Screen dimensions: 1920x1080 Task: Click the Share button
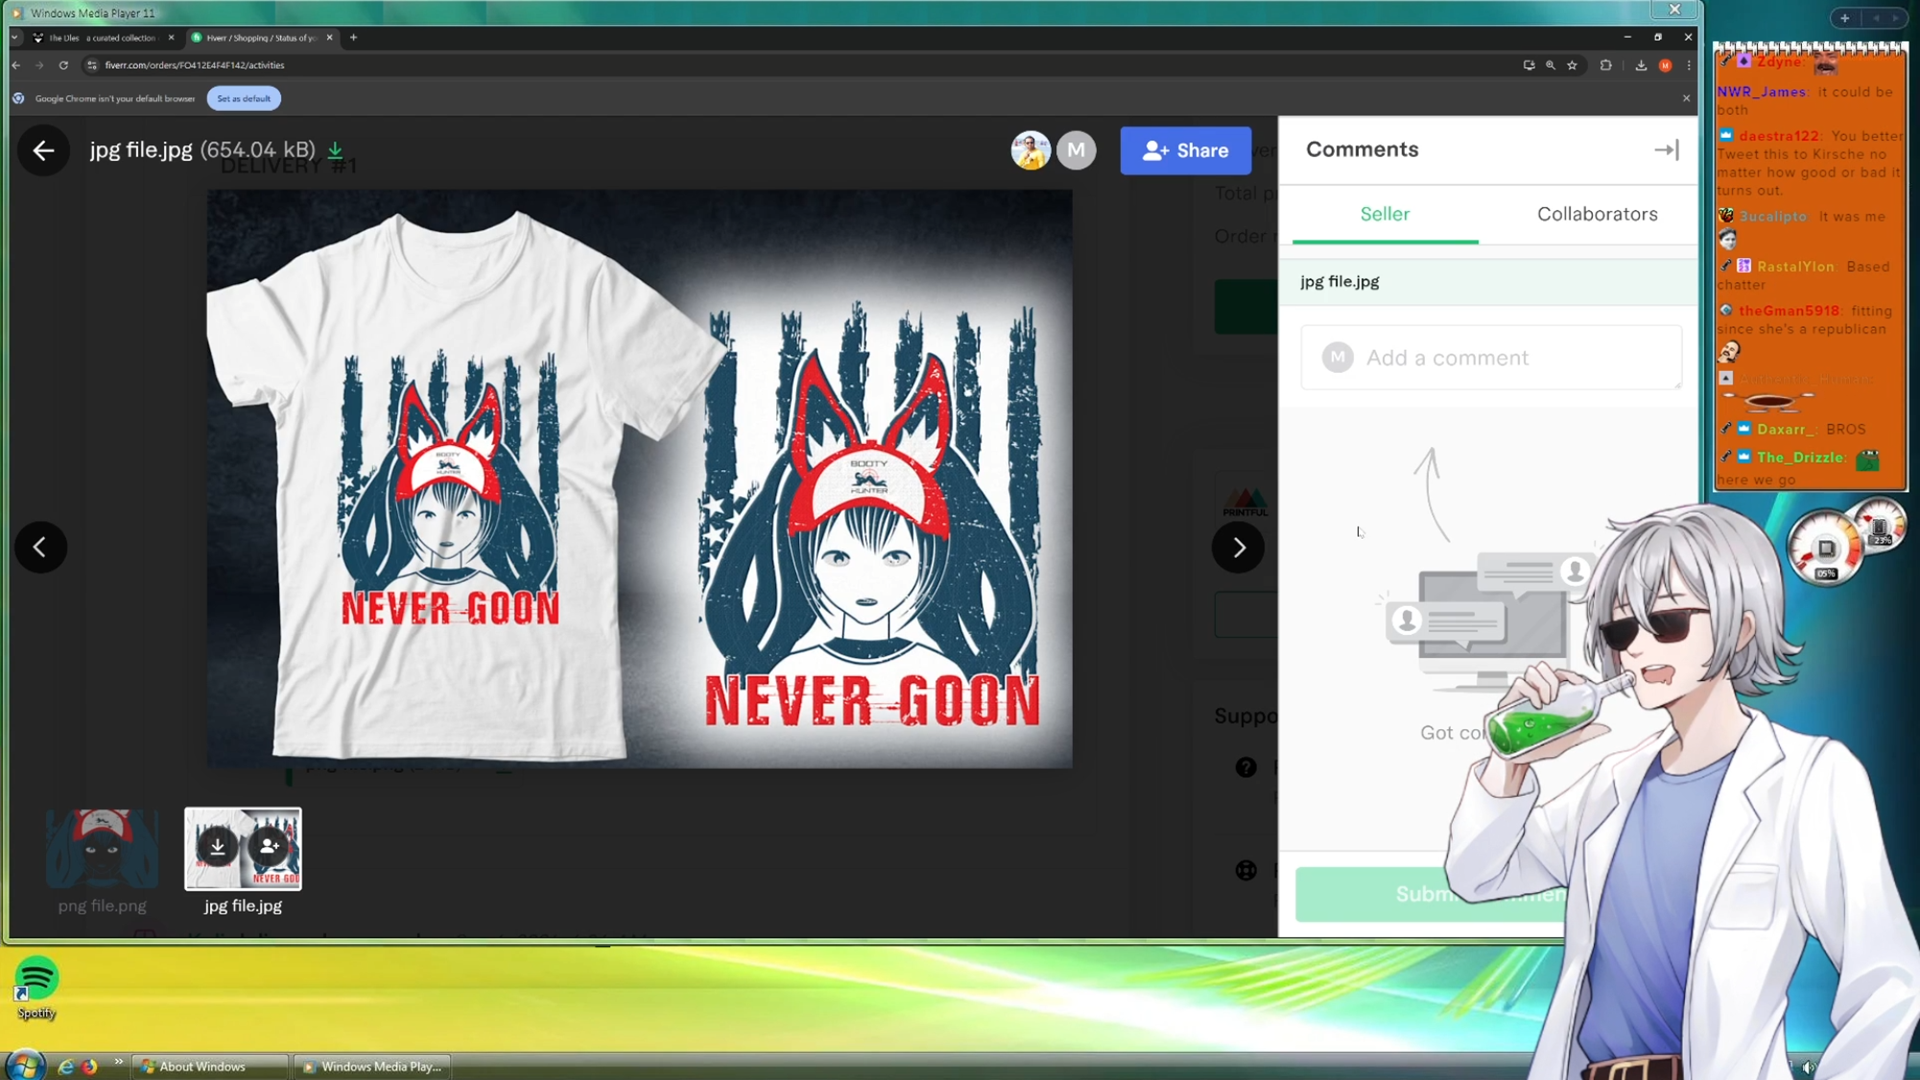click(x=1185, y=151)
